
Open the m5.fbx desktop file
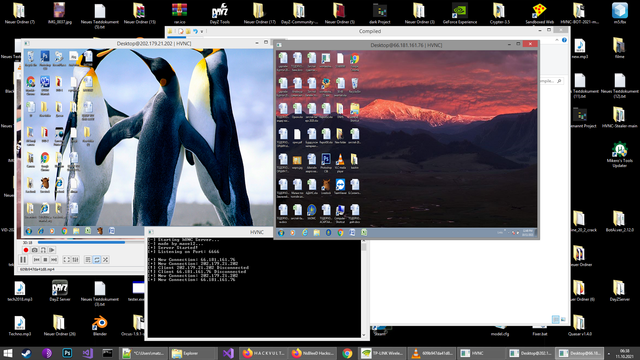[x=620, y=13]
